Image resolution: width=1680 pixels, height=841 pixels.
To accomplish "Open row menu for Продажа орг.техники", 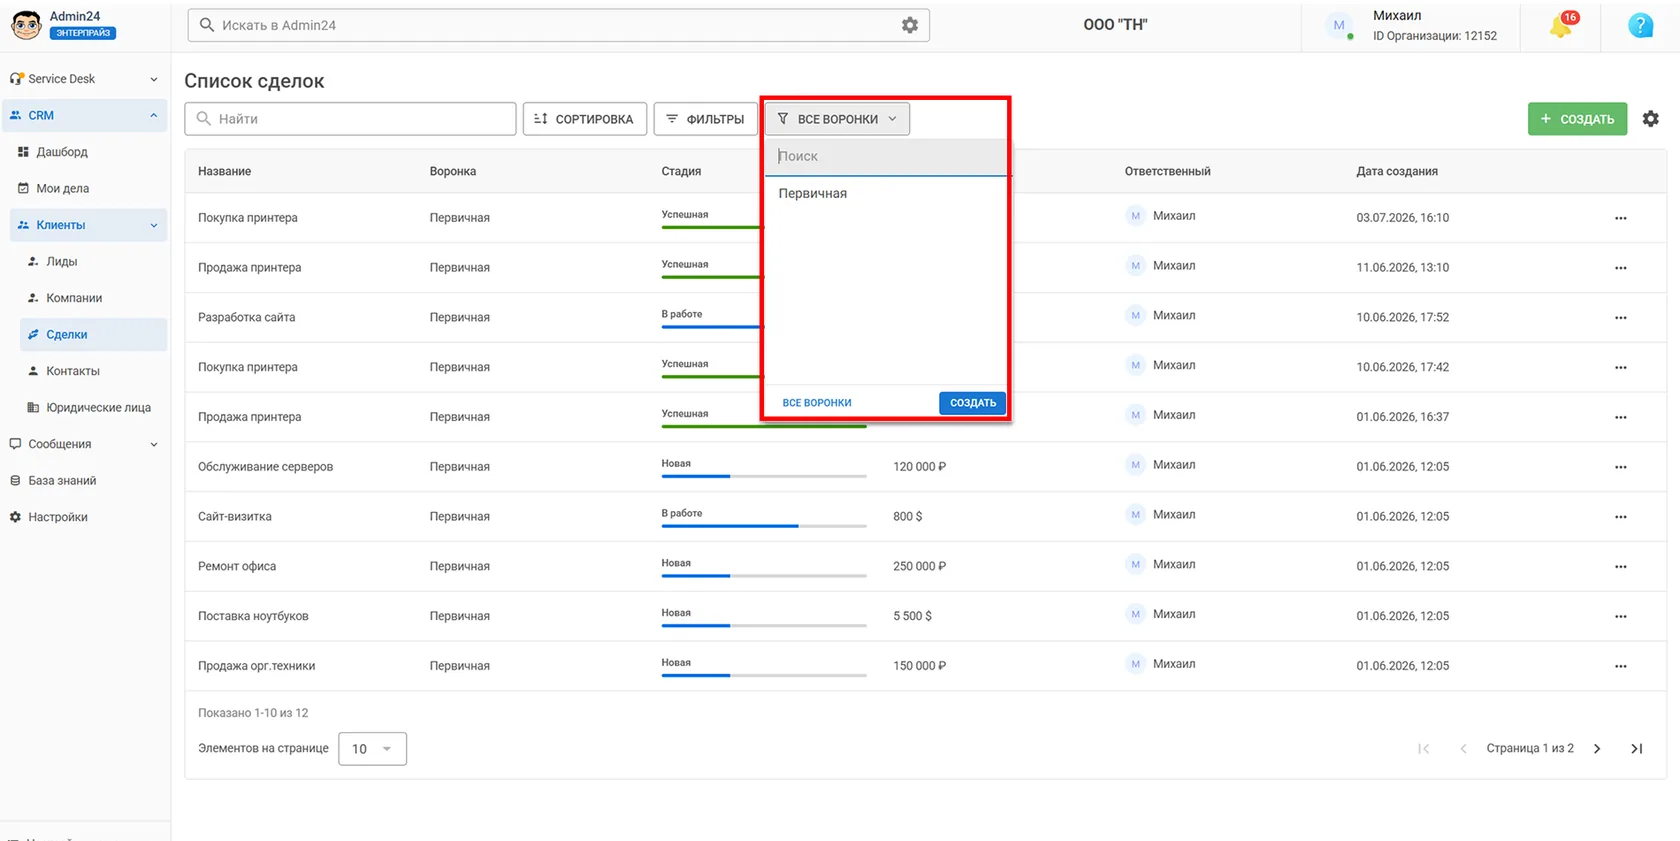I will point(1621,666).
